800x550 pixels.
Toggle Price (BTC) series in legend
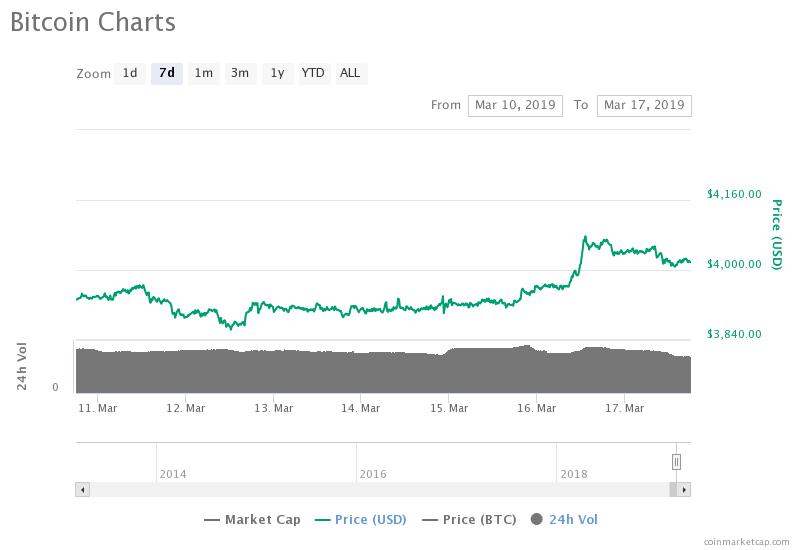470,519
